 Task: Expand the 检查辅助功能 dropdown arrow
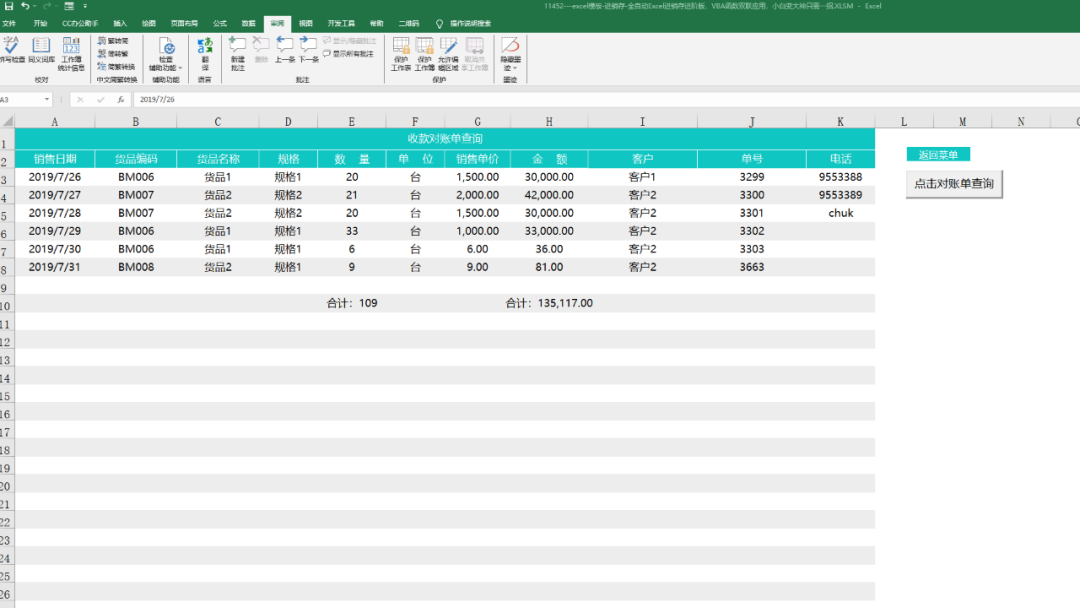180,68
